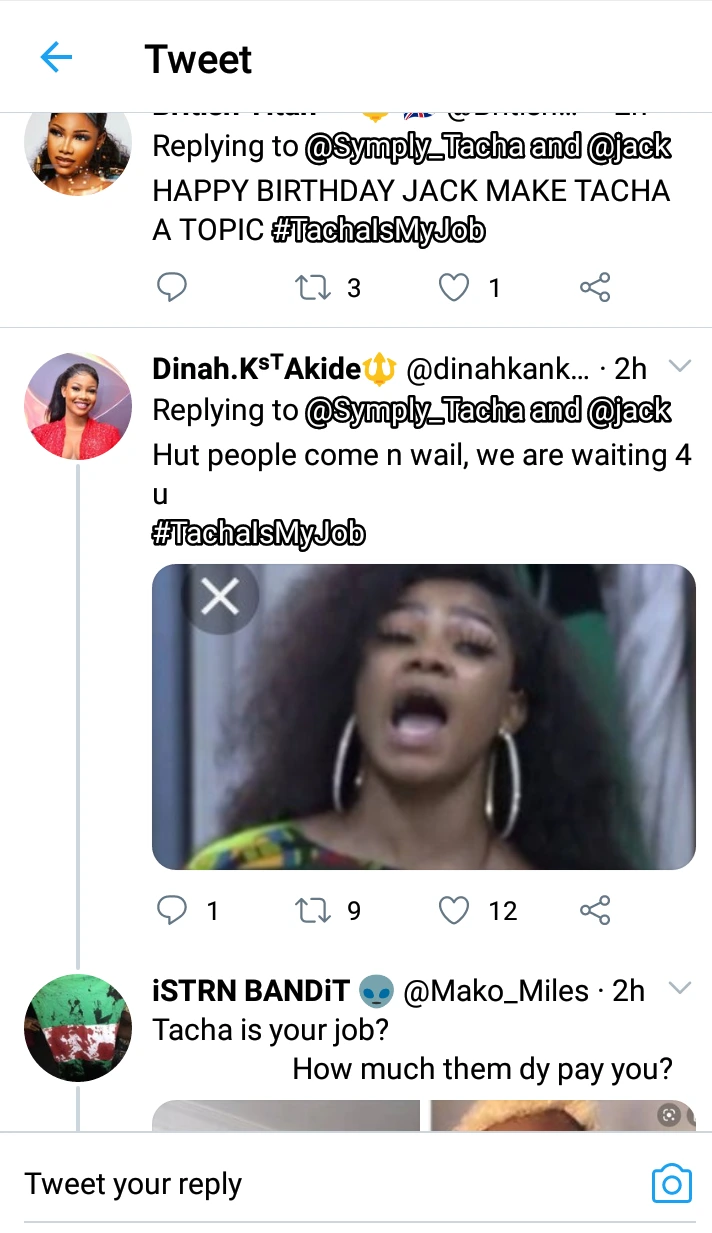The height and width of the screenshot is (1233, 712).
Task: Expand options menu on iSTRN BANDiT tweet
Action: pyautogui.click(x=679, y=988)
